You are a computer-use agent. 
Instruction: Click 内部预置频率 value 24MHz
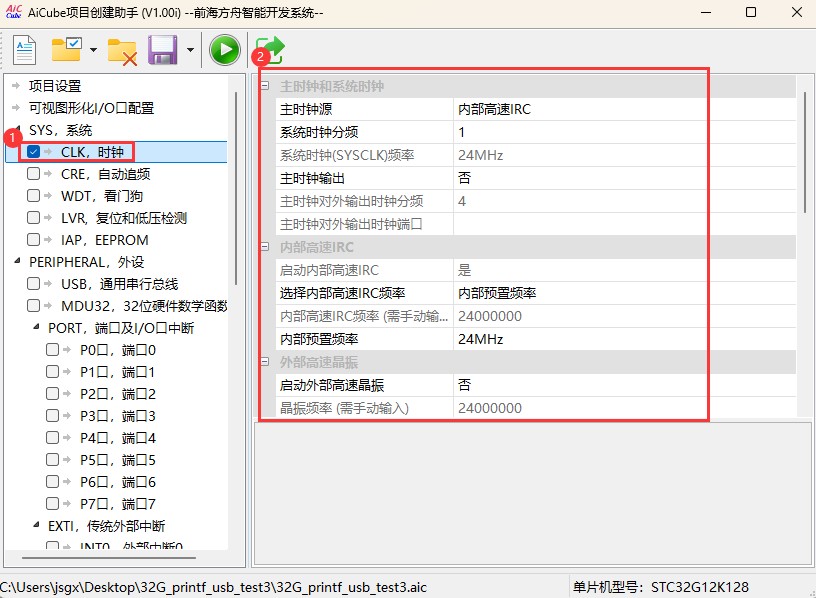624,339
